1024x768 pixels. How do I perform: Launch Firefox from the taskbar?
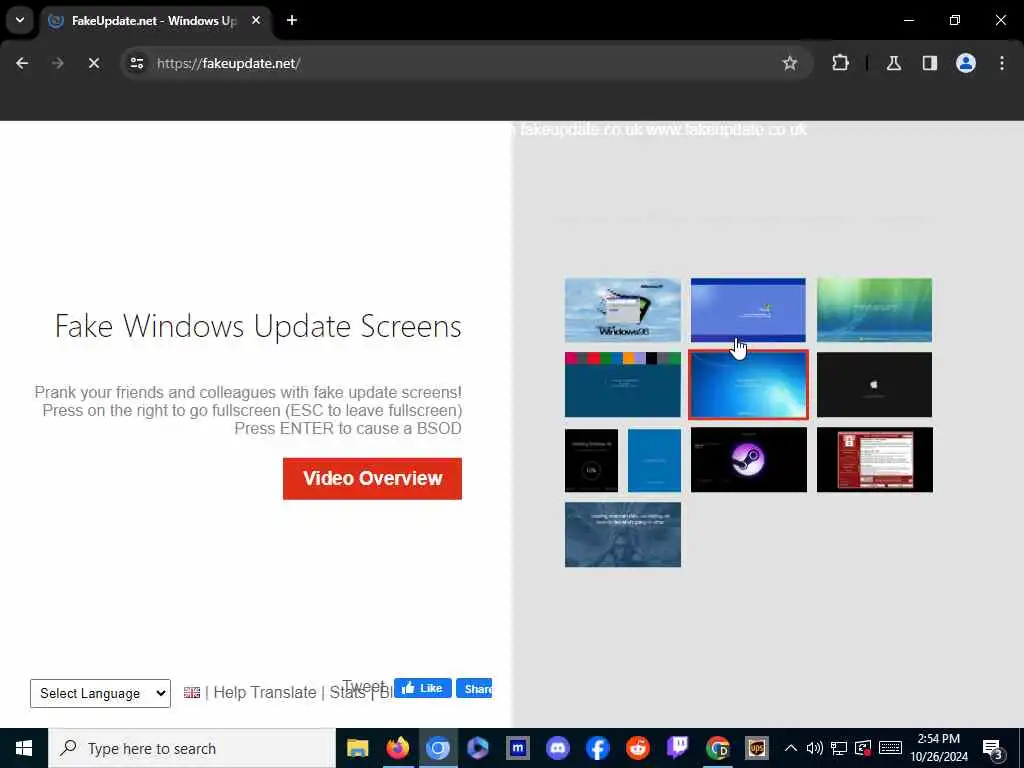point(398,748)
